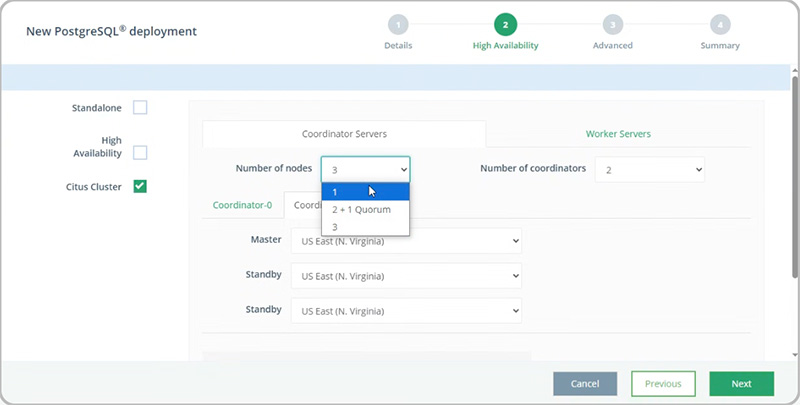Open the Master region dropdown
This screenshot has height=405, width=800.
[x=406, y=241]
